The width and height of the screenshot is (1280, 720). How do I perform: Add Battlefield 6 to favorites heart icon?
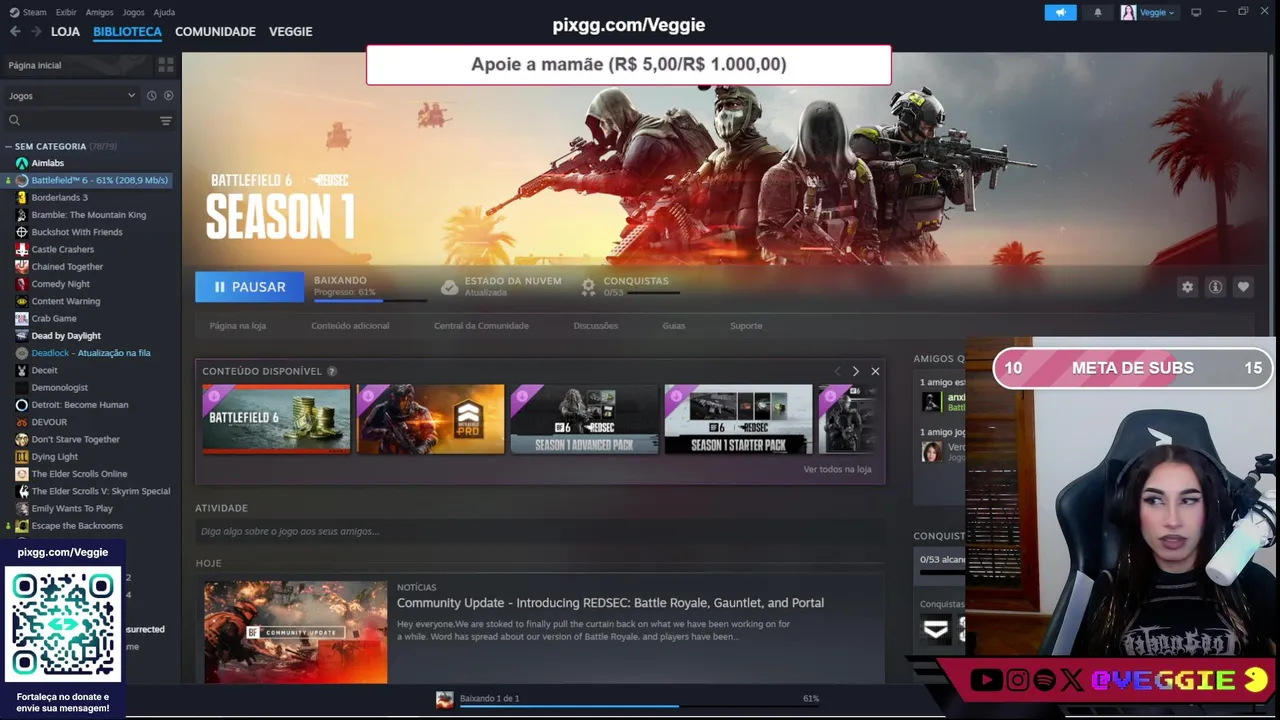point(1243,287)
